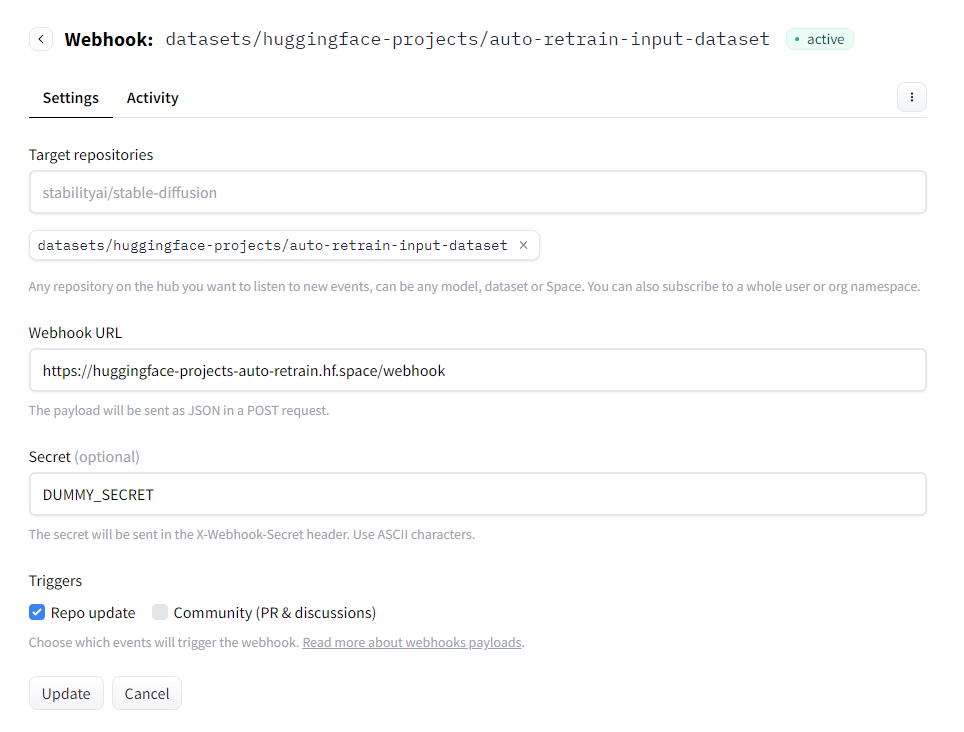Cancel the webhook edits
This screenshot has width=964, height=732.
pyautogui.click(x=146, y=693)
